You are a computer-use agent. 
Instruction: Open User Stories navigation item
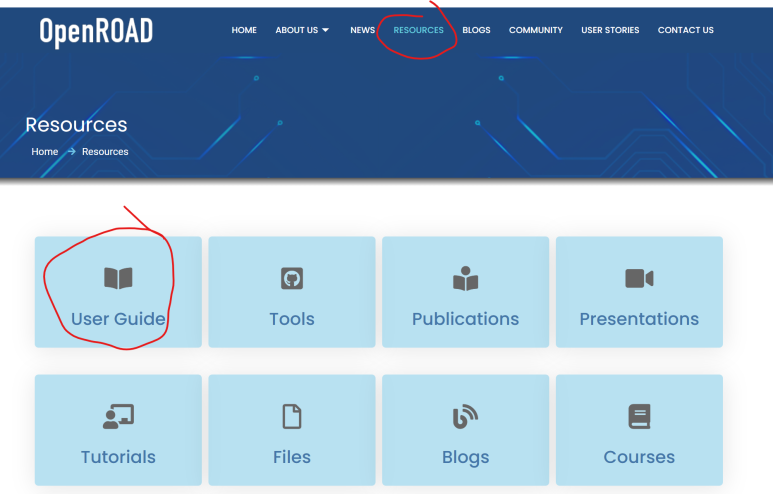coord(610,30)
